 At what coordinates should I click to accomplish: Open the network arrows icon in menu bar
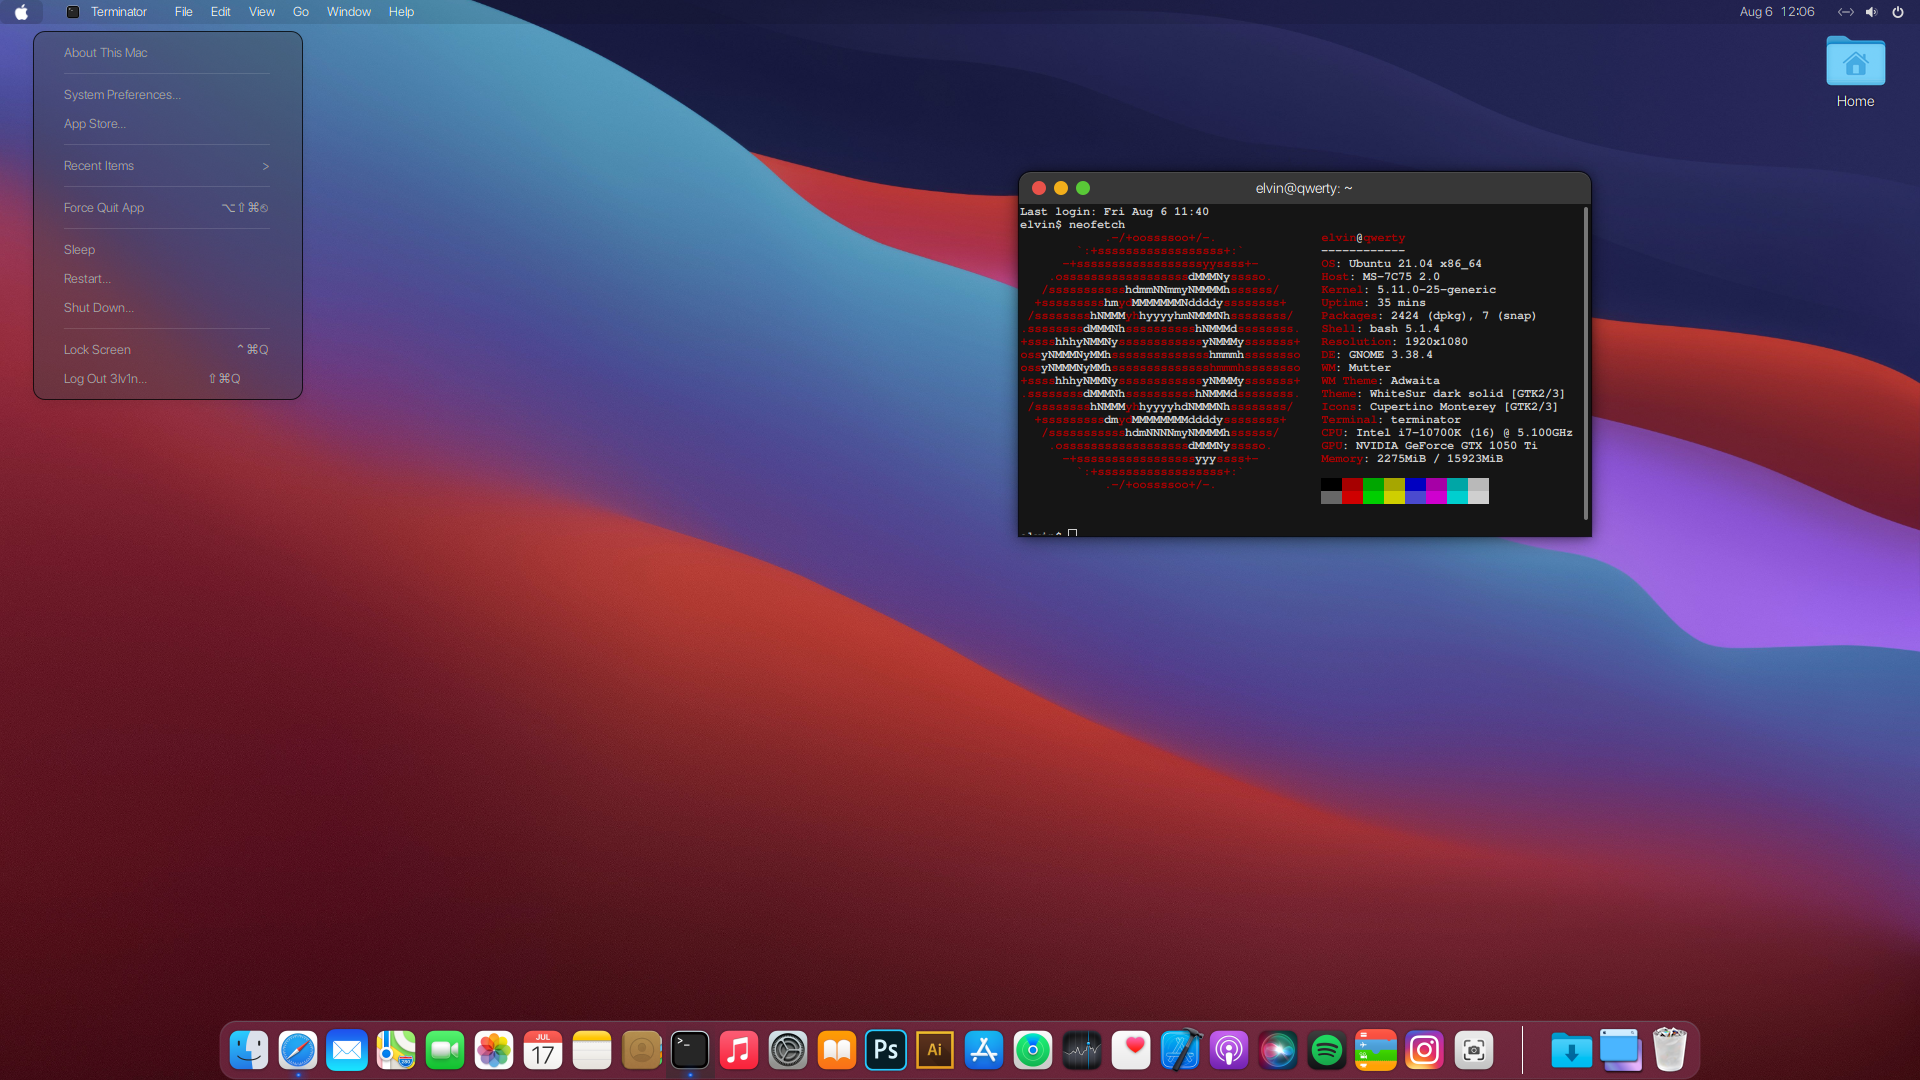(x=1845, y=12)
